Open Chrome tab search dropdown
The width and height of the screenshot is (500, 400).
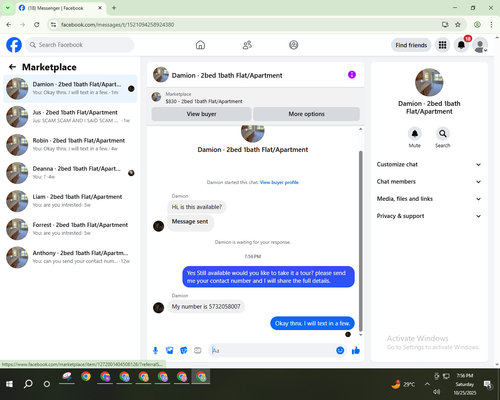[x=8, y=8]
